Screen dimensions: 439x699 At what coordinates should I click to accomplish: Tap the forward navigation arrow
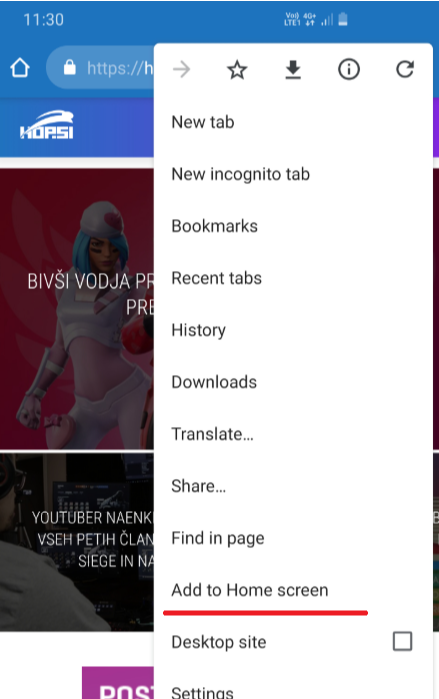click(181, 70)
